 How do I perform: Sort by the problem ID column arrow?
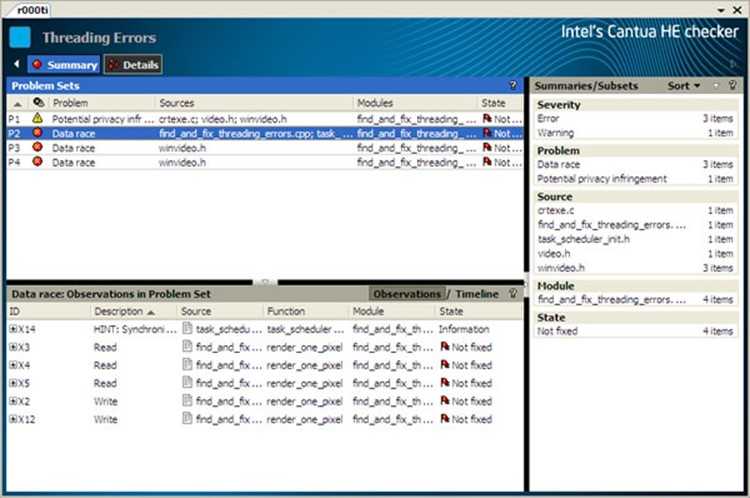pyautogui.click(x=17, y=103)
